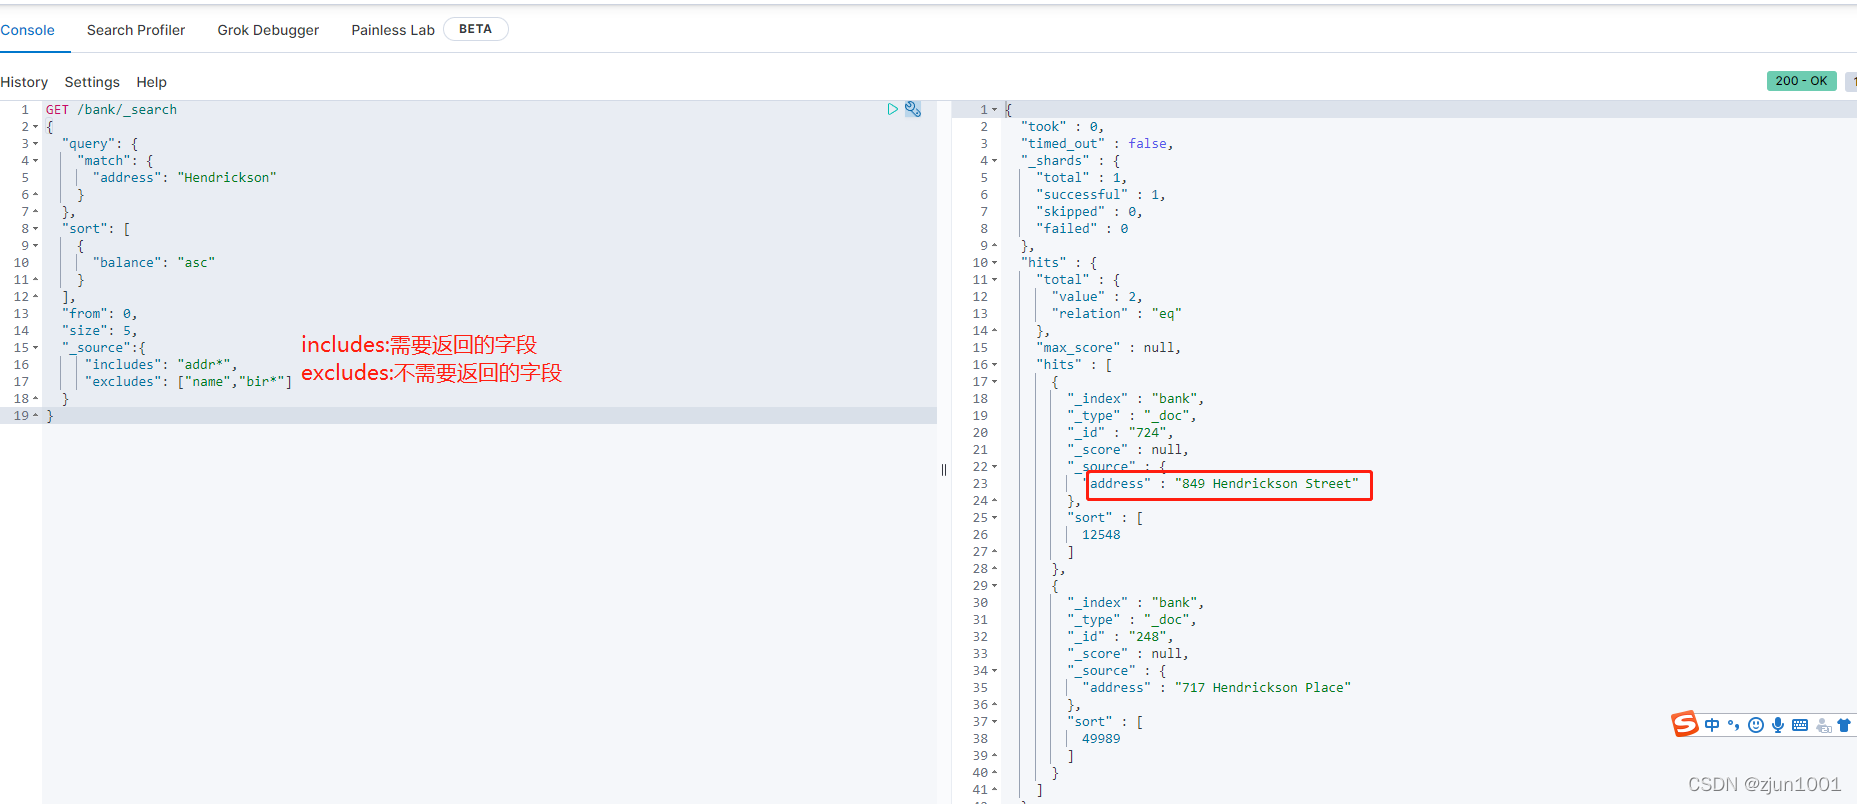Open the Grok Debugger tab

click(268, 30)
